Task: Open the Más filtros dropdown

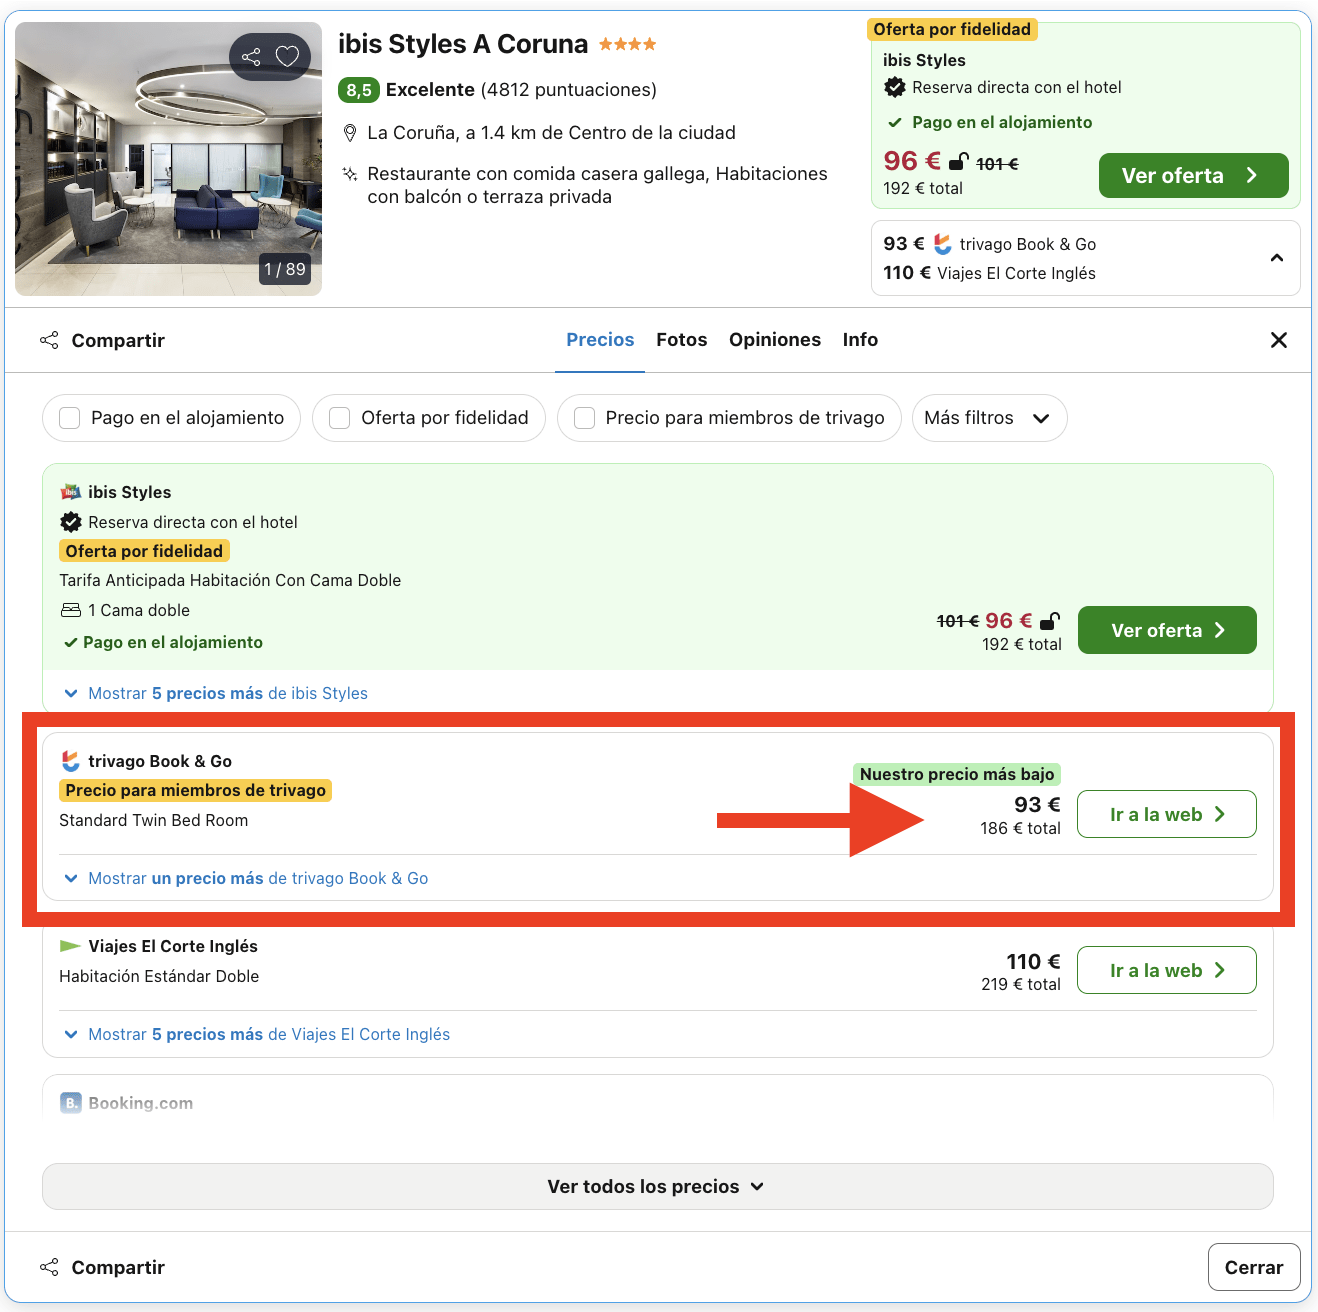Action: point(988,418)
